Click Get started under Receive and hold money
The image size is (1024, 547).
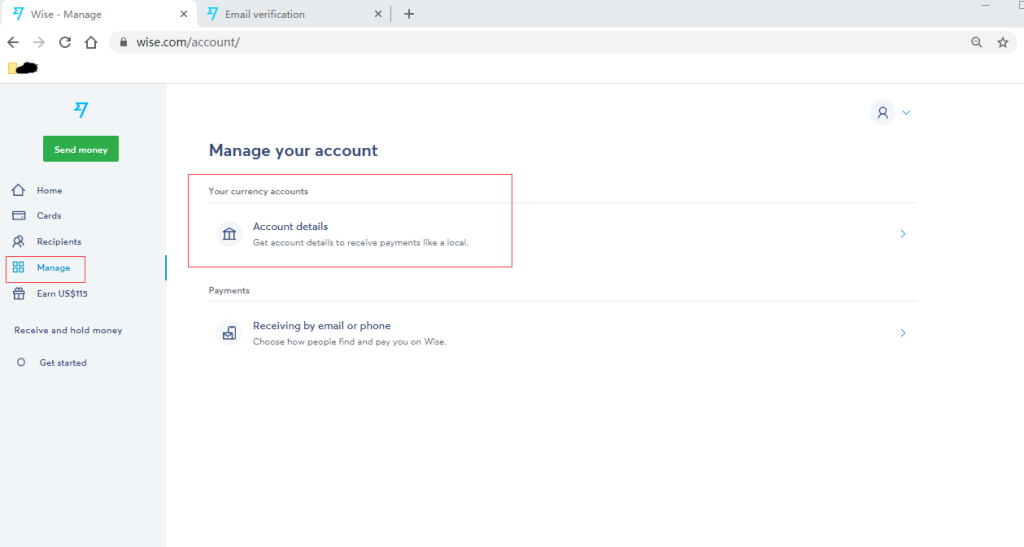[x=63, y=363]
